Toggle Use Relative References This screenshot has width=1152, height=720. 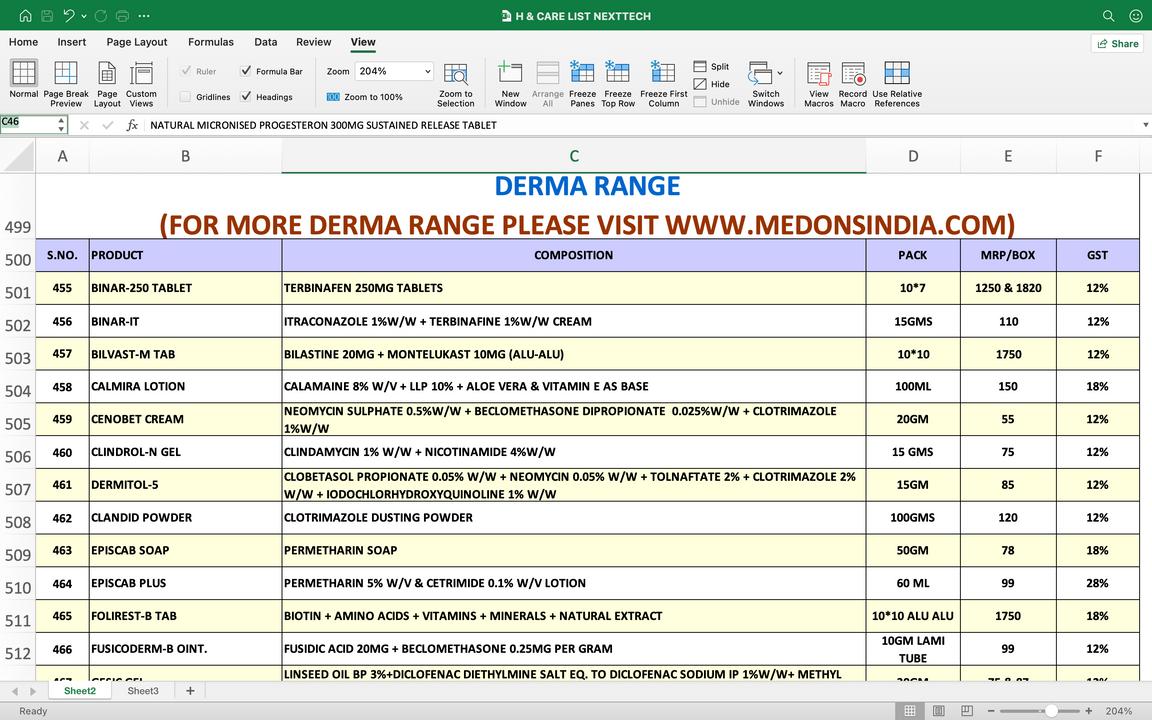pos(897,84)
